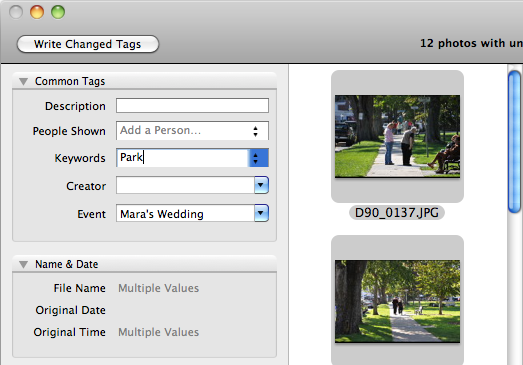Open the People Shown stepper arrows
This screenshot has width=523, height=365.
(x=255, y=131)
